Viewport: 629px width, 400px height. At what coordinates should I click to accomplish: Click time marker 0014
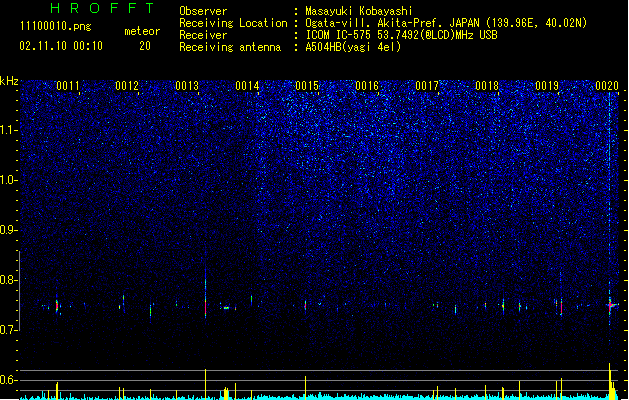[x=247, y=86]
